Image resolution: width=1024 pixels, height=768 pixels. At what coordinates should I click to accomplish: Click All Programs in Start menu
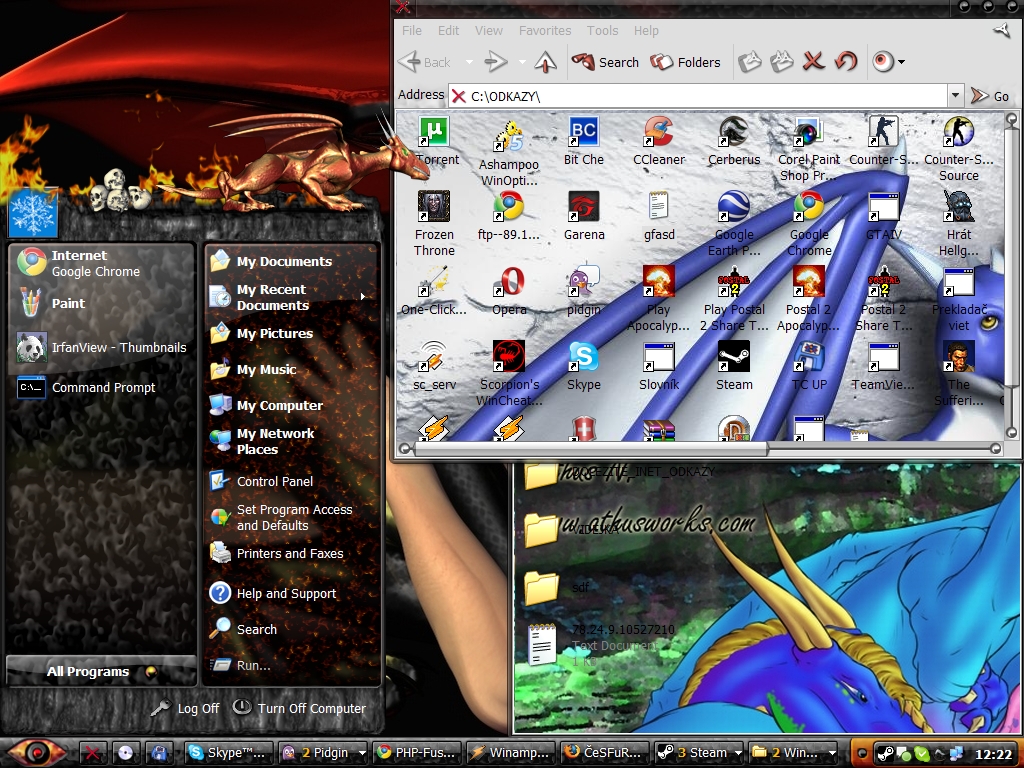click(x=101, y=671)
